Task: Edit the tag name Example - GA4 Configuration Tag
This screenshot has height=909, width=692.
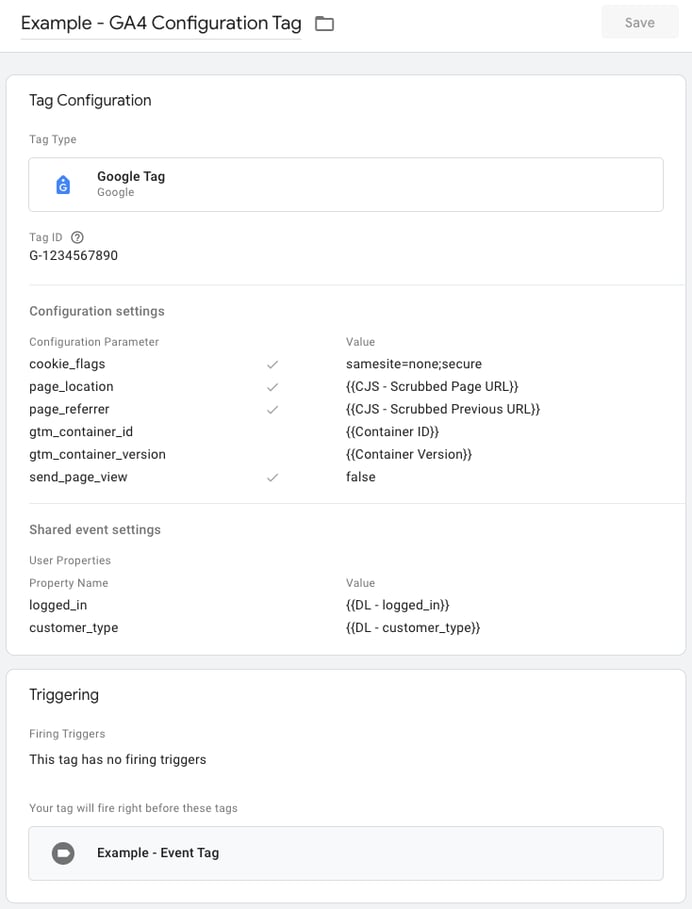Action: point(161,23)
